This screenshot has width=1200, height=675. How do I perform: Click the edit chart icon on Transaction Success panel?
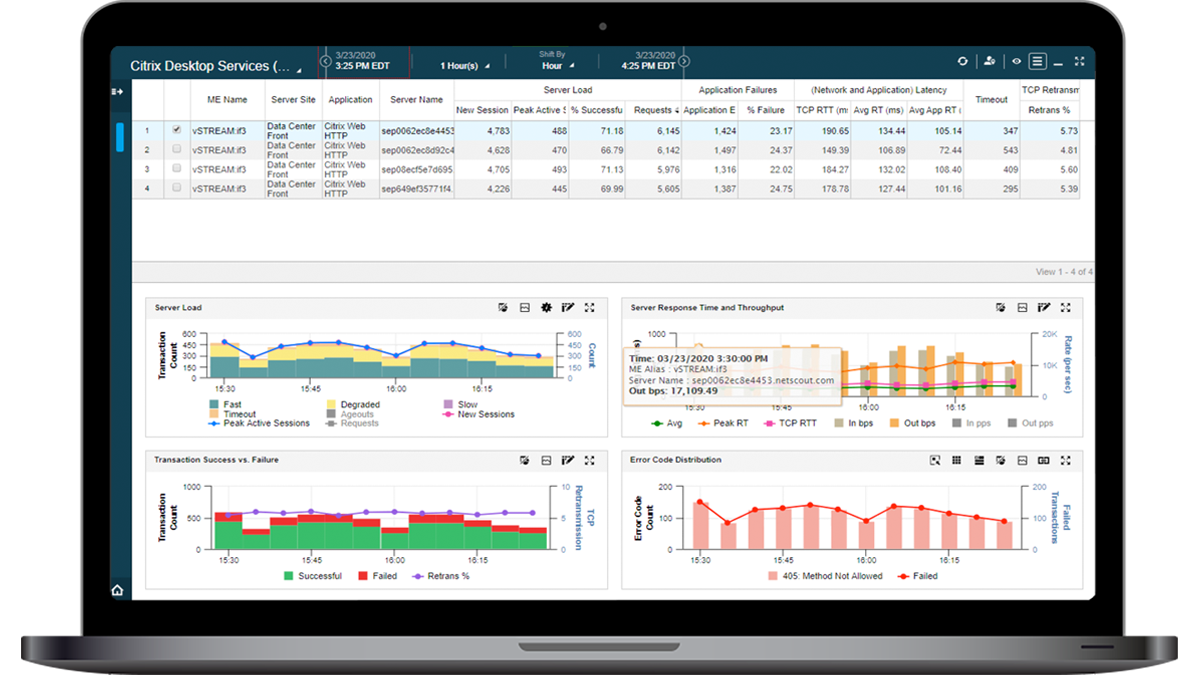(x=567, y=460)
